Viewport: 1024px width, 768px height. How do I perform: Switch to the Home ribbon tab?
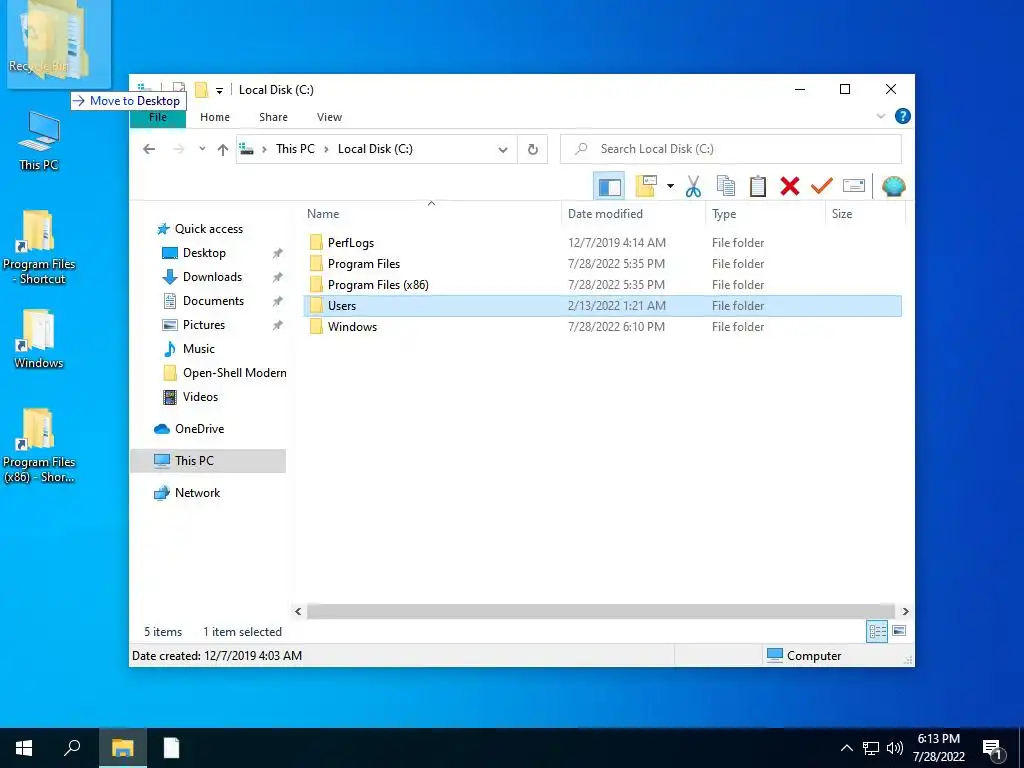(215, 117)
